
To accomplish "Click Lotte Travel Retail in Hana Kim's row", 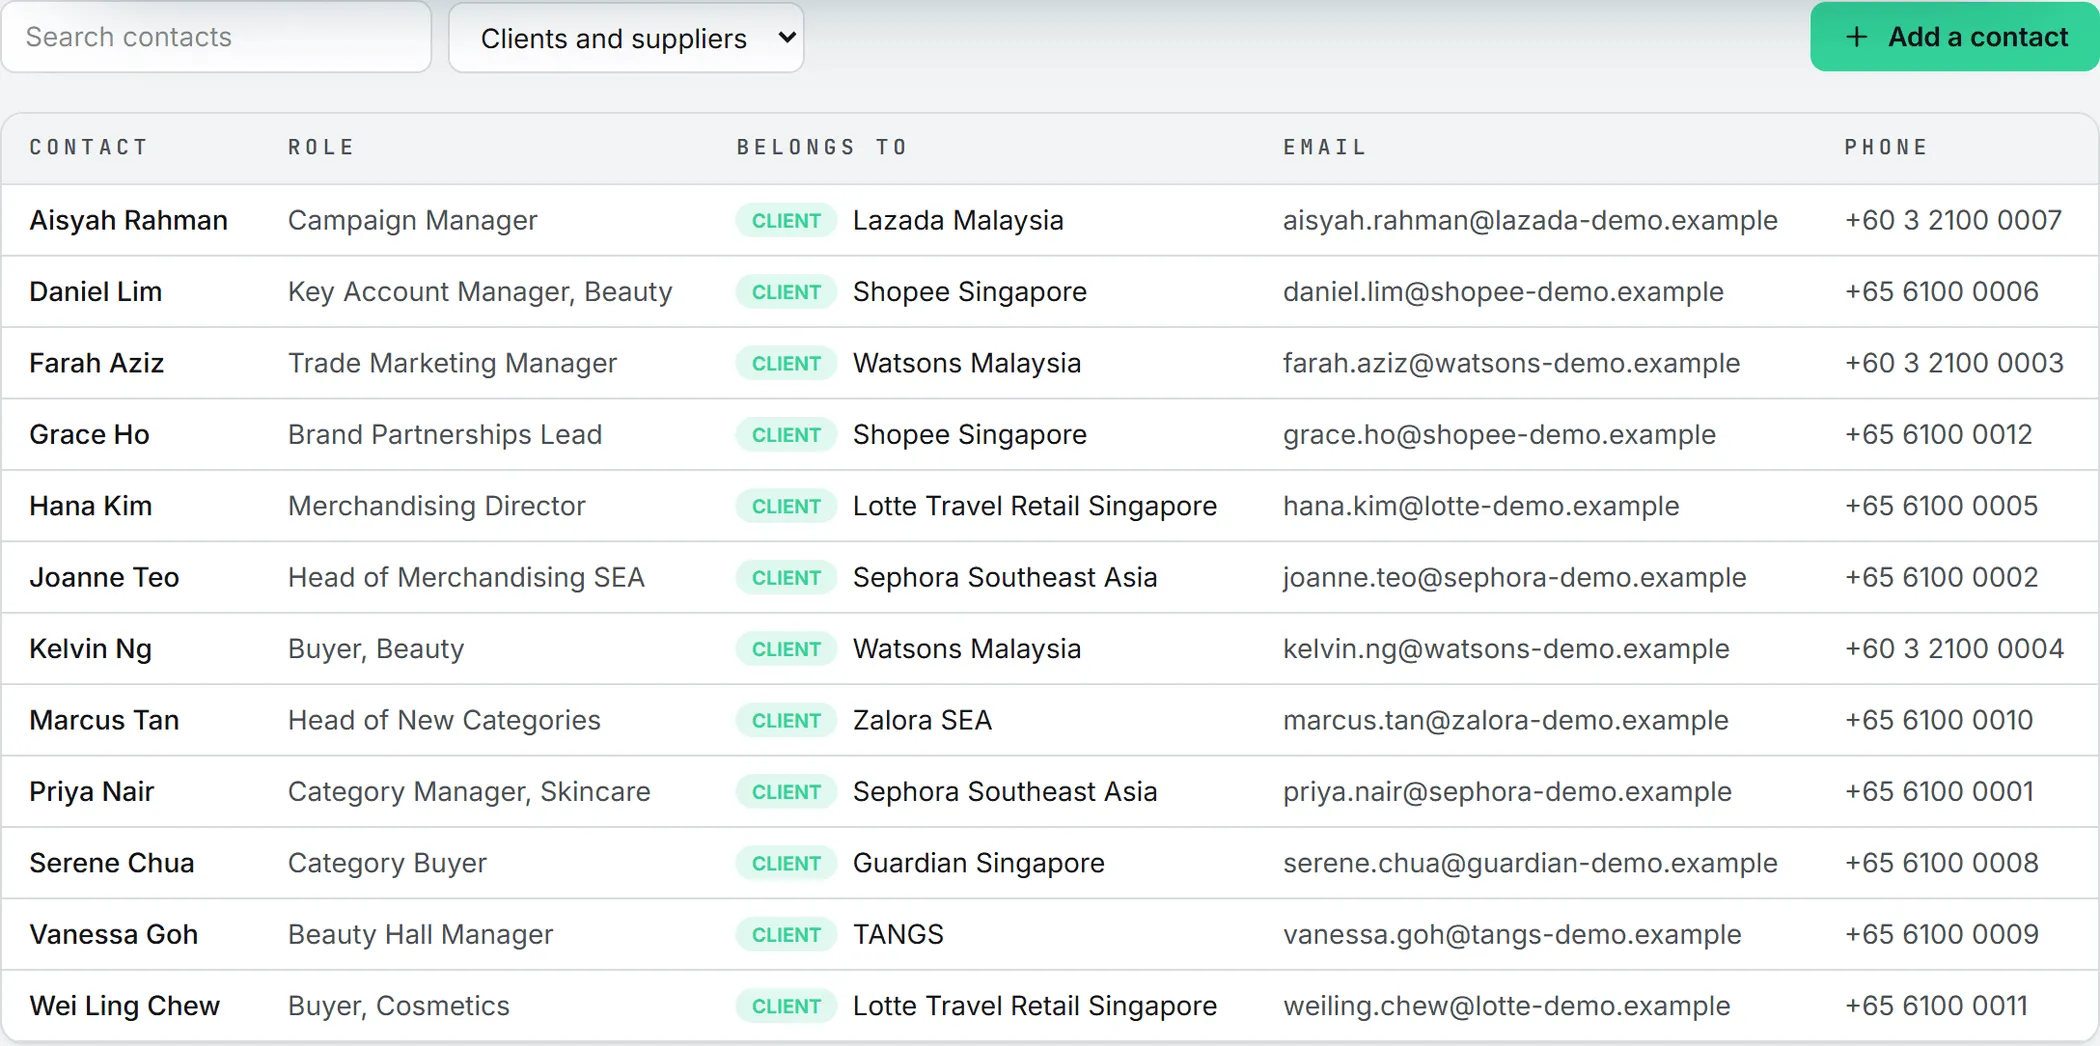I will coord(1035,506).
